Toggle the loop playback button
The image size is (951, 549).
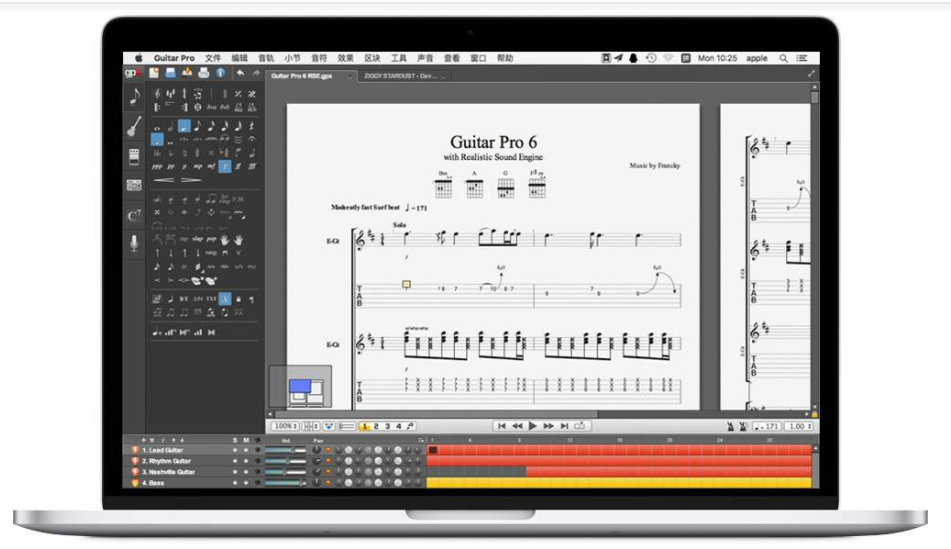point(580,426)
